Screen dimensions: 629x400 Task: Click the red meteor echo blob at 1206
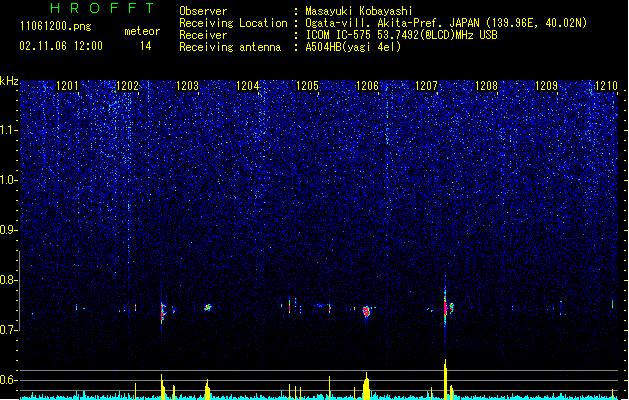point(366,311)
